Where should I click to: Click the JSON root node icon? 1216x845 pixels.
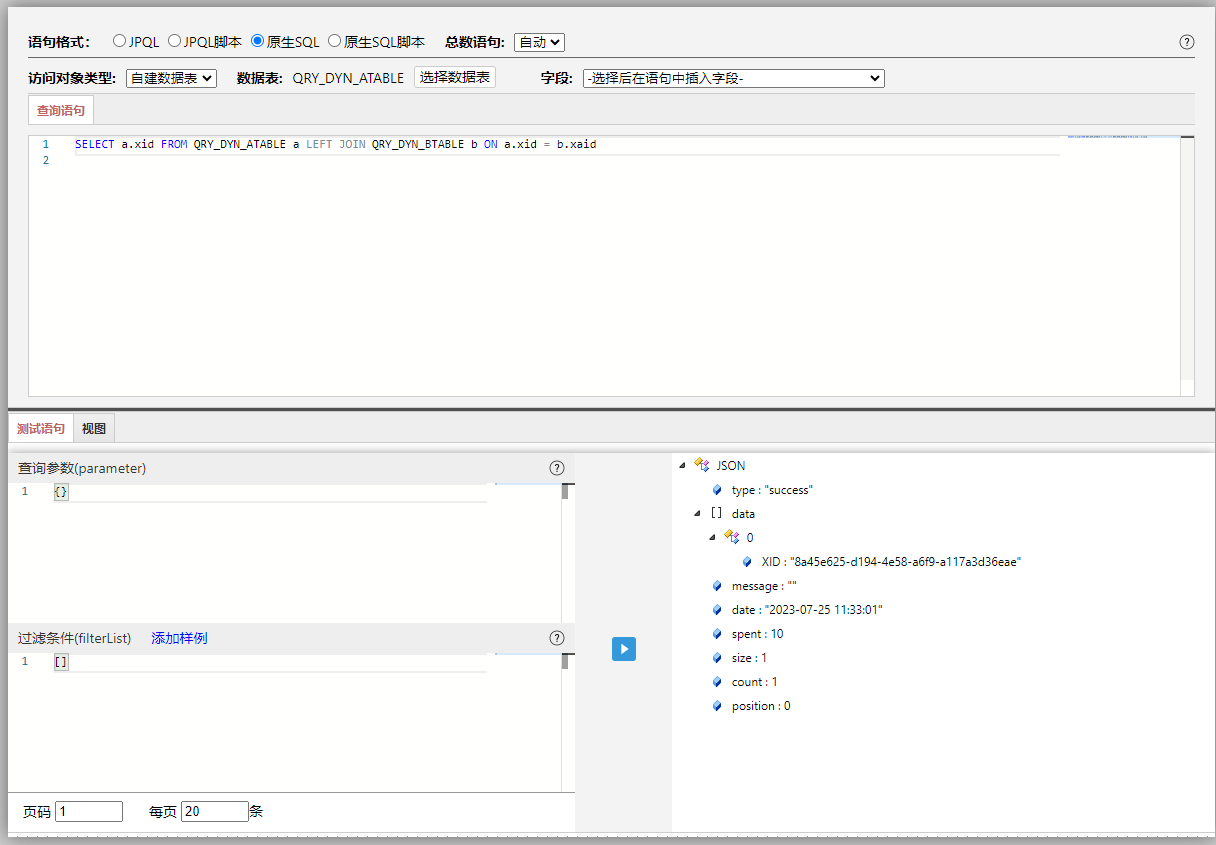701,465
